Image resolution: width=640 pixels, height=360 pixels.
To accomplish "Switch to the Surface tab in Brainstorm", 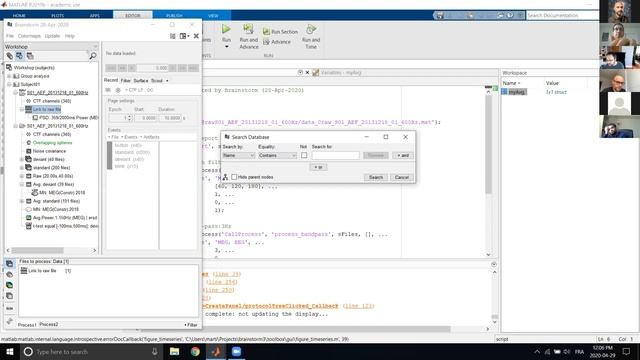I will tap(140, 80).
